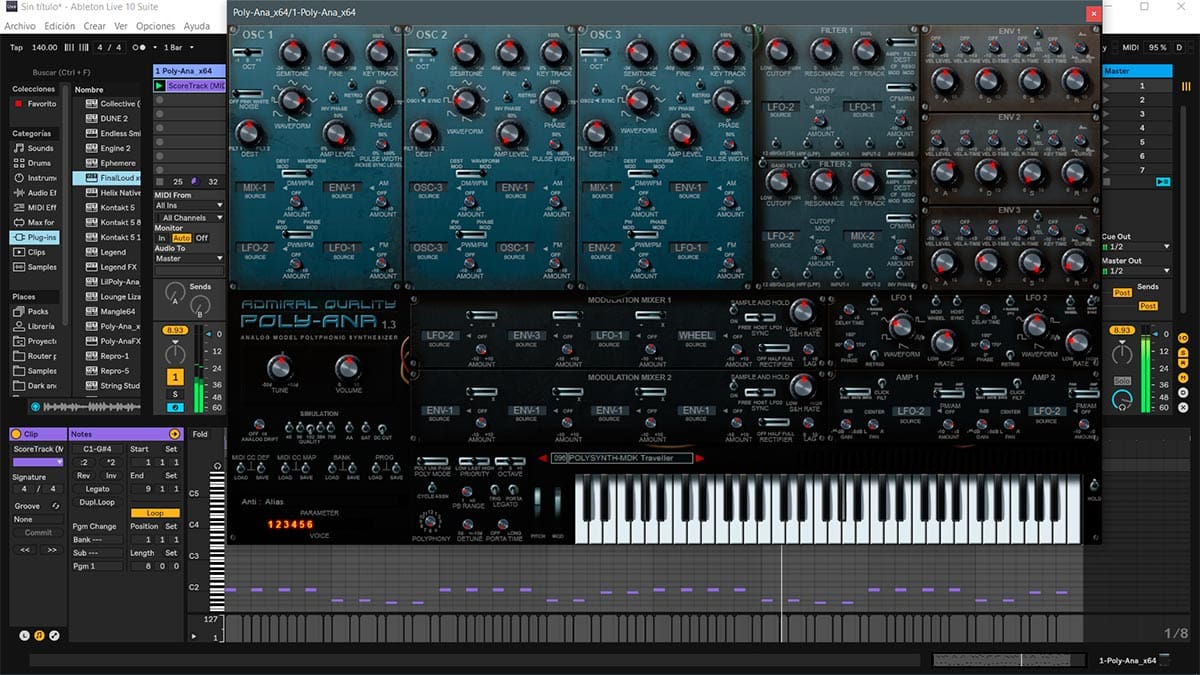Show the Launch box with the clock icon
Viewport: 1200px width, 675px height.
pyautogui.click(x=24, y=635)
